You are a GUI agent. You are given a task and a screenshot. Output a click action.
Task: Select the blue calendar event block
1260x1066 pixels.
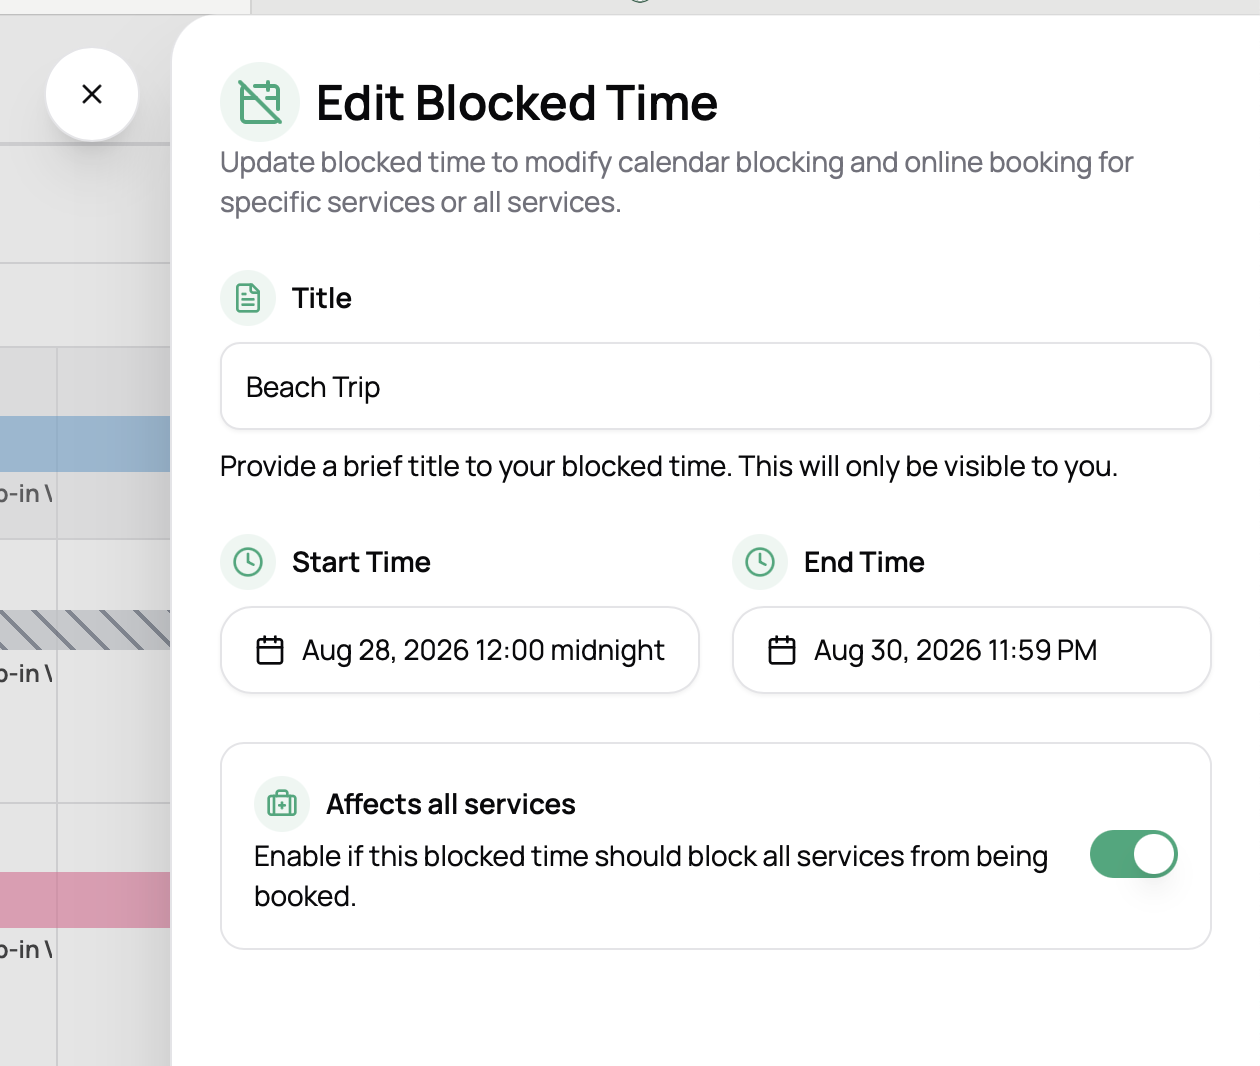[x=85, y=444]
